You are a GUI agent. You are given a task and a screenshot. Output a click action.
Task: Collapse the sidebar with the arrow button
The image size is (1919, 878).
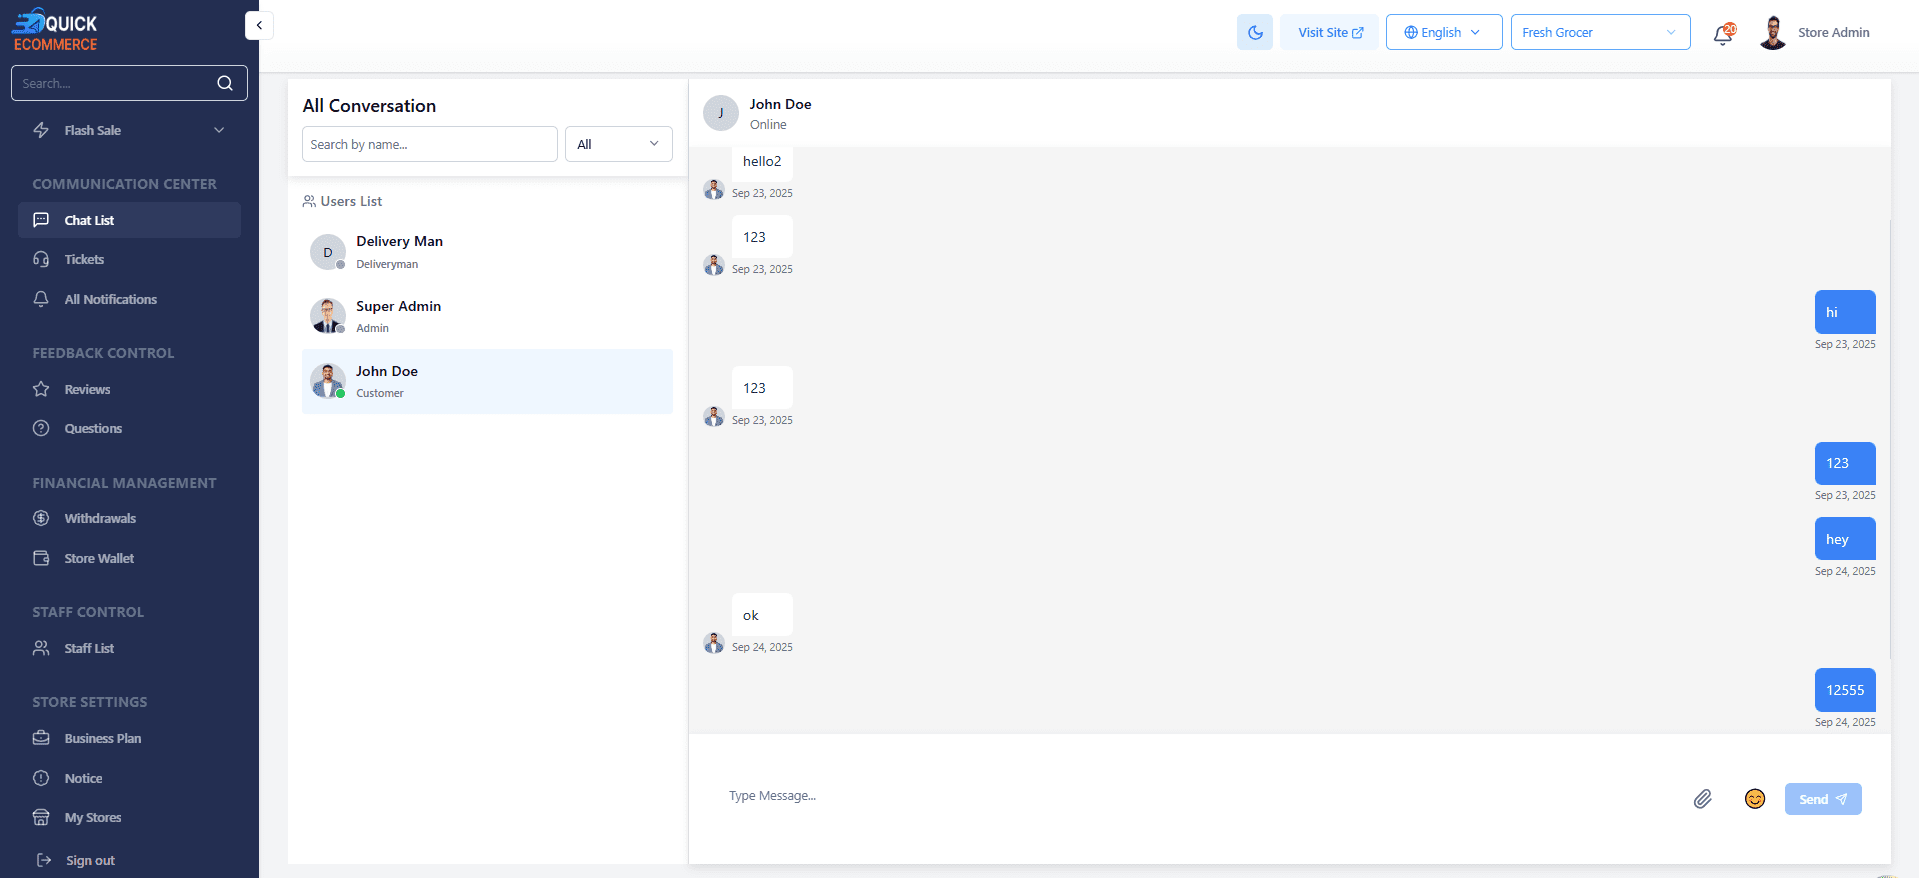(x=259, y=25)
